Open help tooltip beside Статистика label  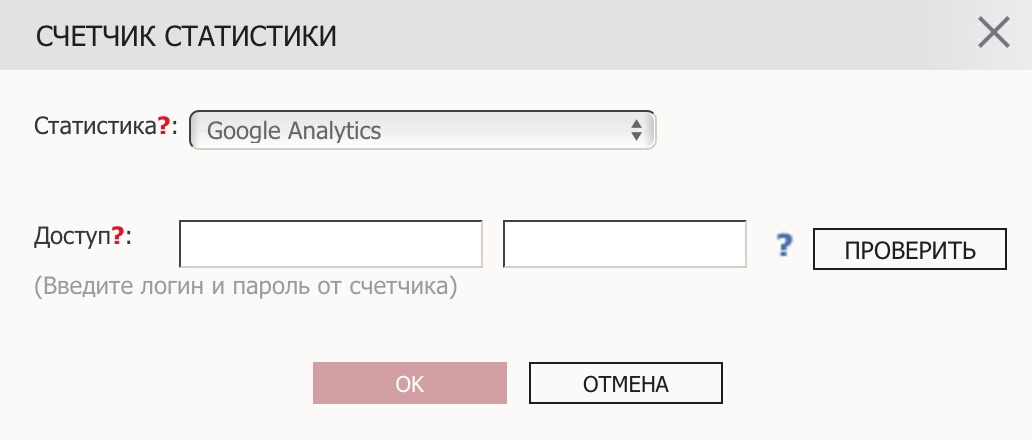pos(164,126)
